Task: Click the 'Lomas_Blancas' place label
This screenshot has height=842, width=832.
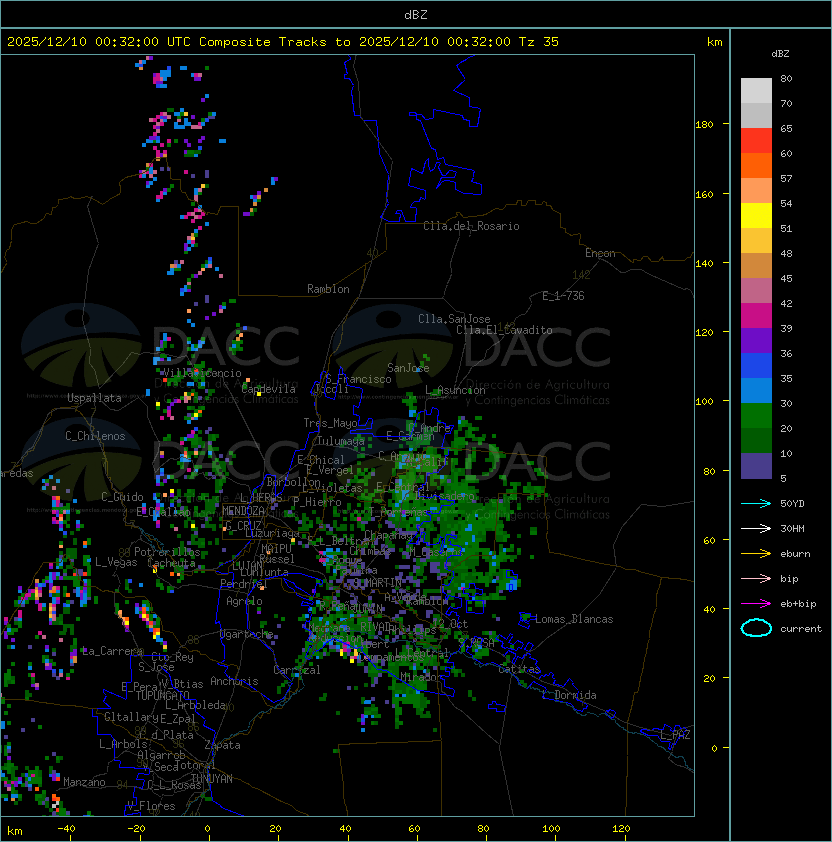Action: pyautogui.click(x=574, y=619)
